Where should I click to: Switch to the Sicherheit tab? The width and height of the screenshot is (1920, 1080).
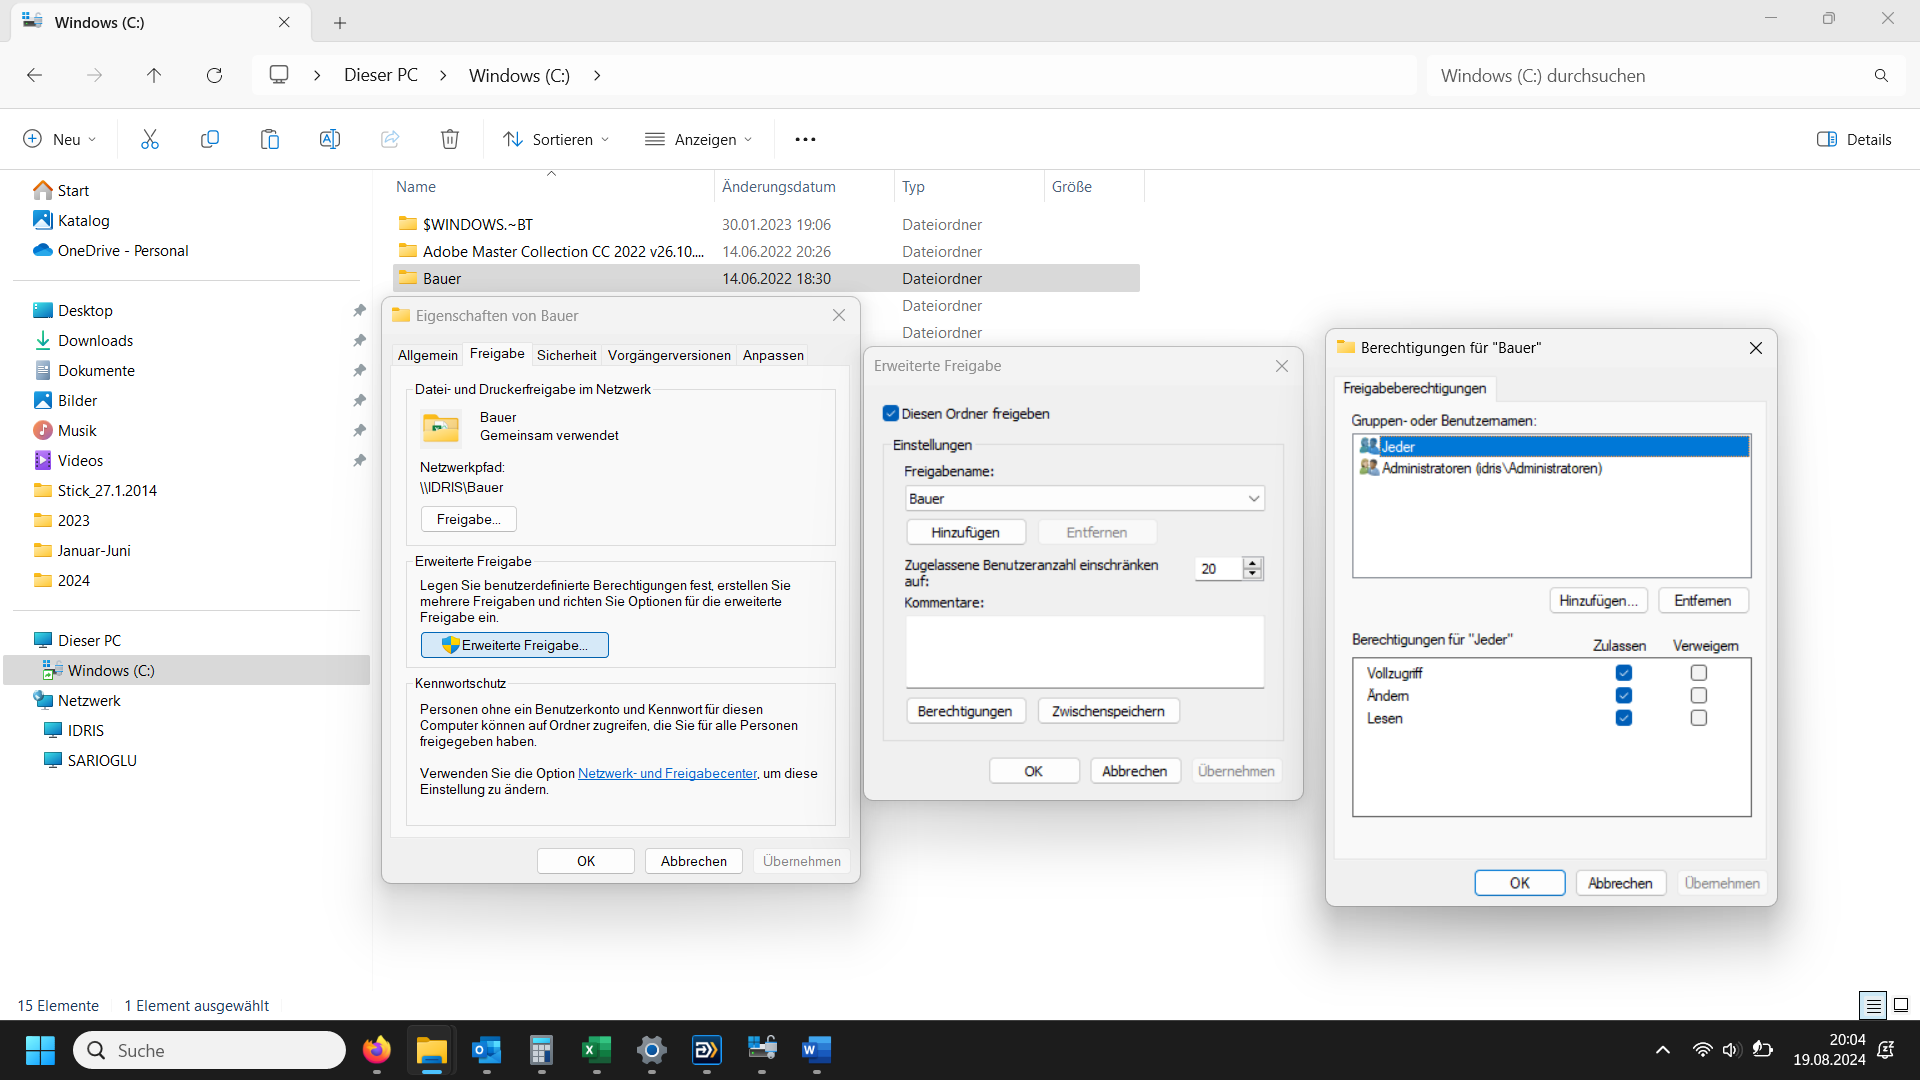[x=566, y=355]
